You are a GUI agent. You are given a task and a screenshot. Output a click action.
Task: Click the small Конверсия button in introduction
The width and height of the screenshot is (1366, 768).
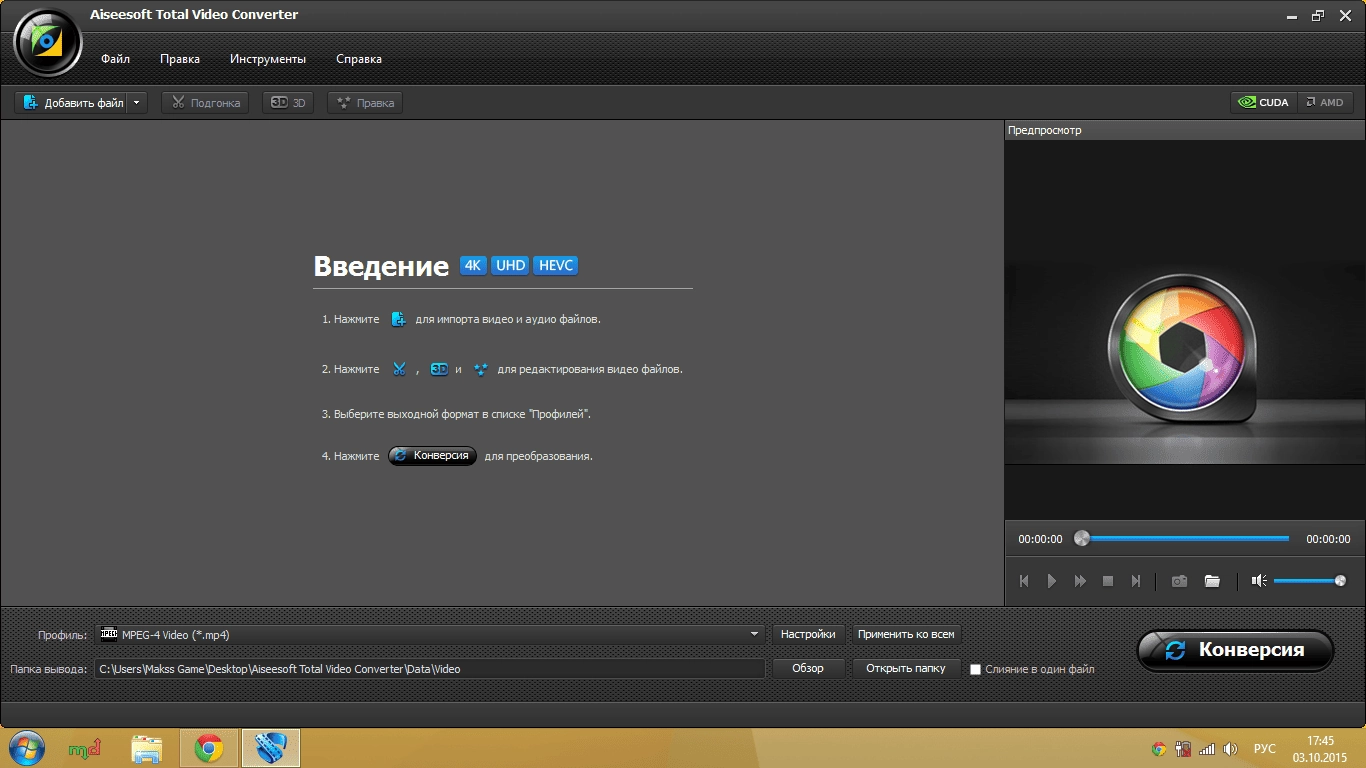coord(432,455)
